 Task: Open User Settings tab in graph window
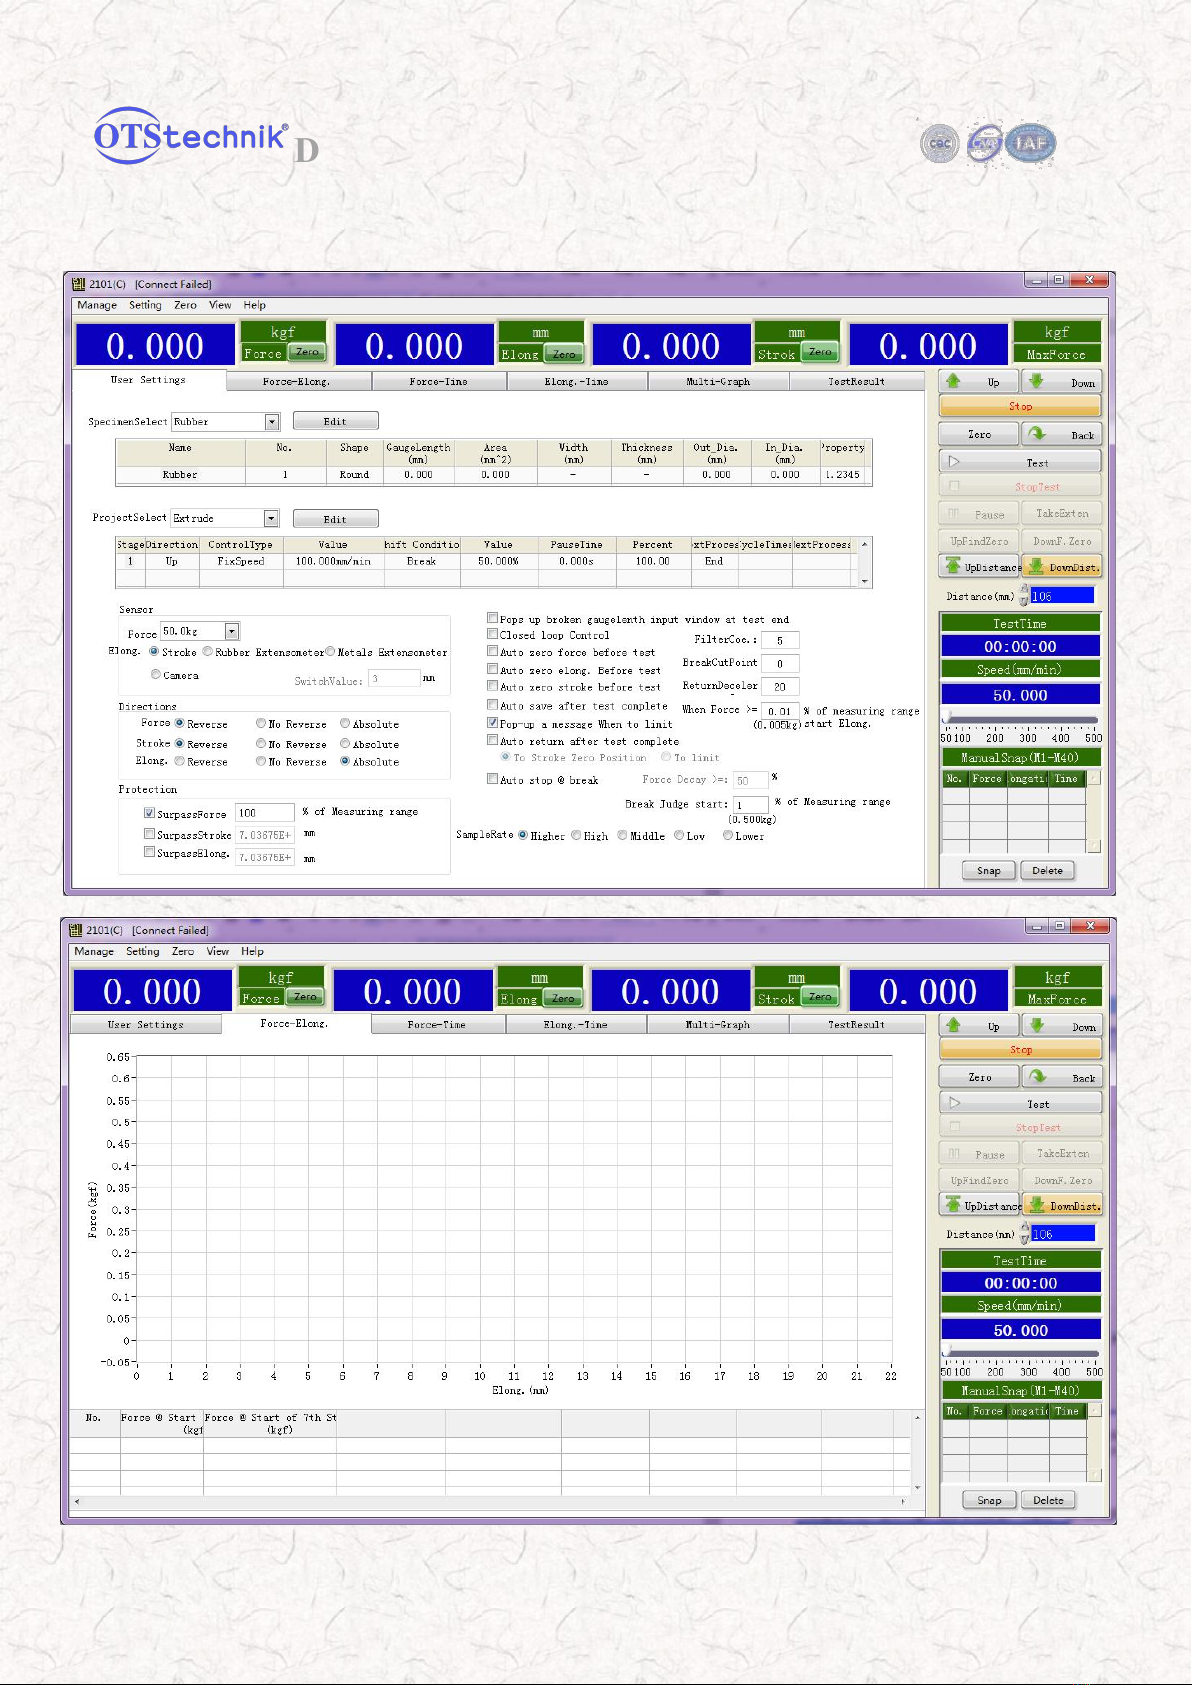[146, 1024]
